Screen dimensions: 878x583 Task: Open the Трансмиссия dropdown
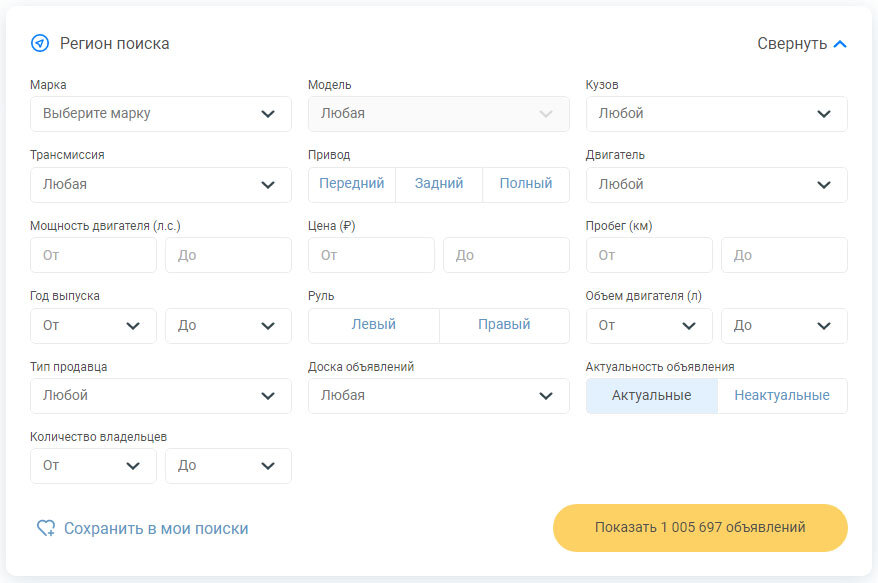(161, 185)
